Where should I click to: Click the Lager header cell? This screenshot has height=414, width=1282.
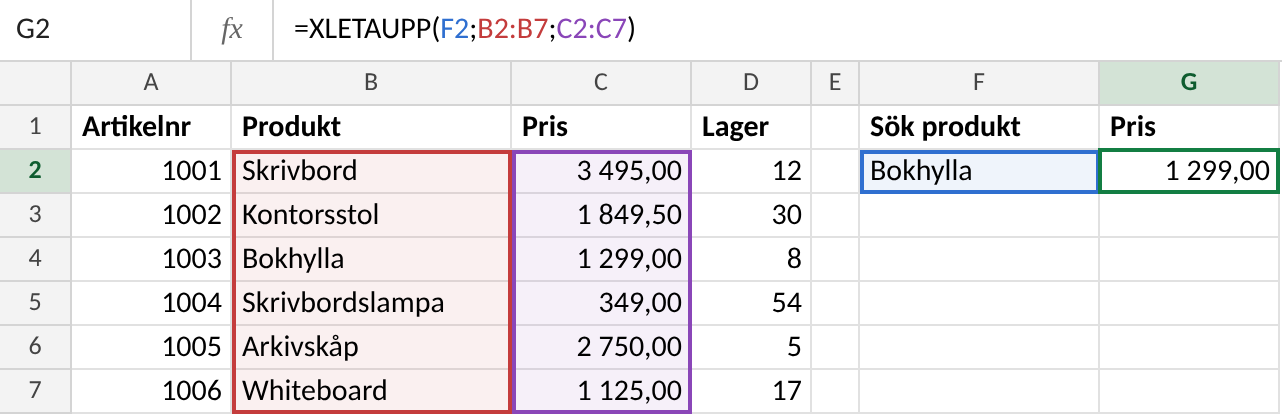coord(751,127)
